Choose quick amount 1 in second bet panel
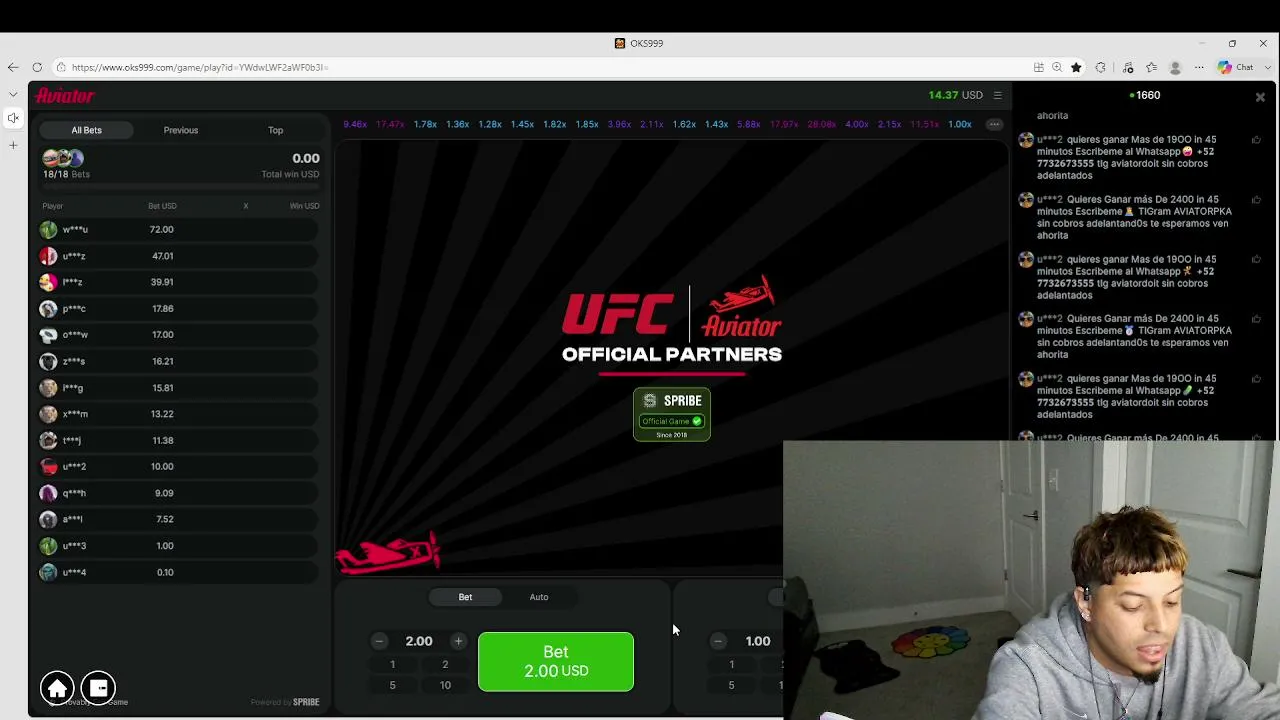 pyautogui.click(x=731, y=664)
